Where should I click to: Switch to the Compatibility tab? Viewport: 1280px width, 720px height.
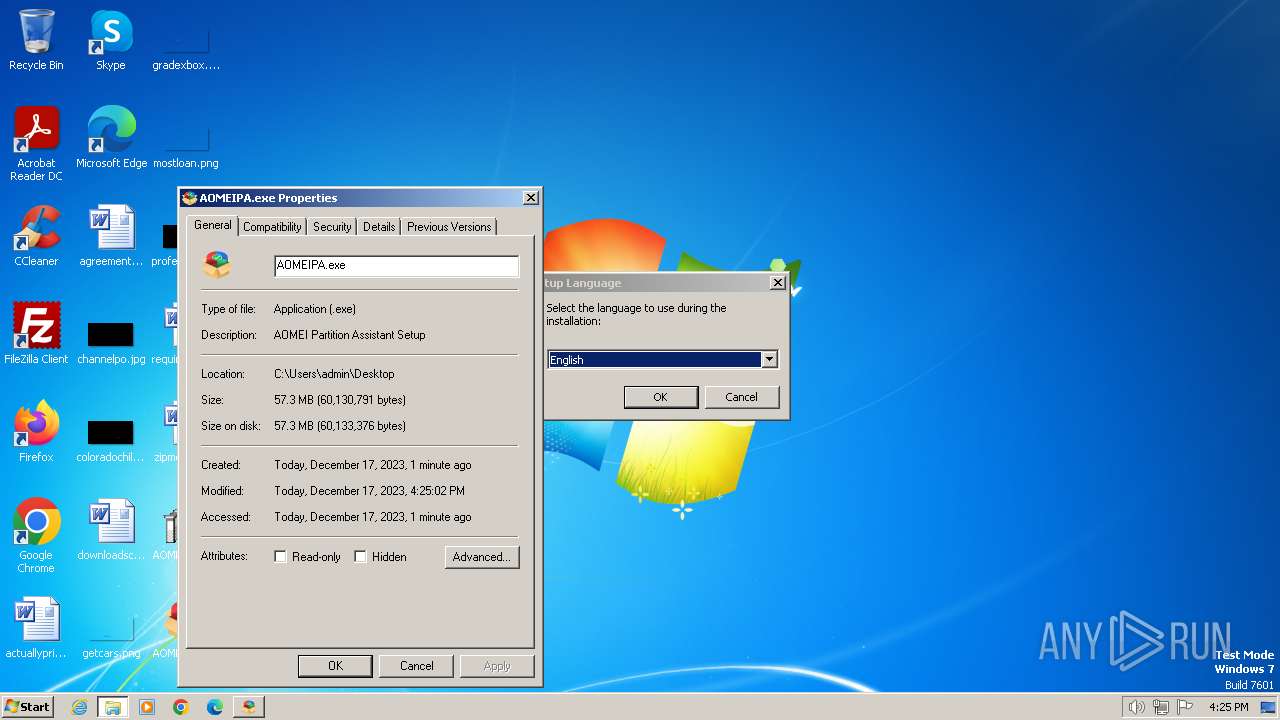272,227
